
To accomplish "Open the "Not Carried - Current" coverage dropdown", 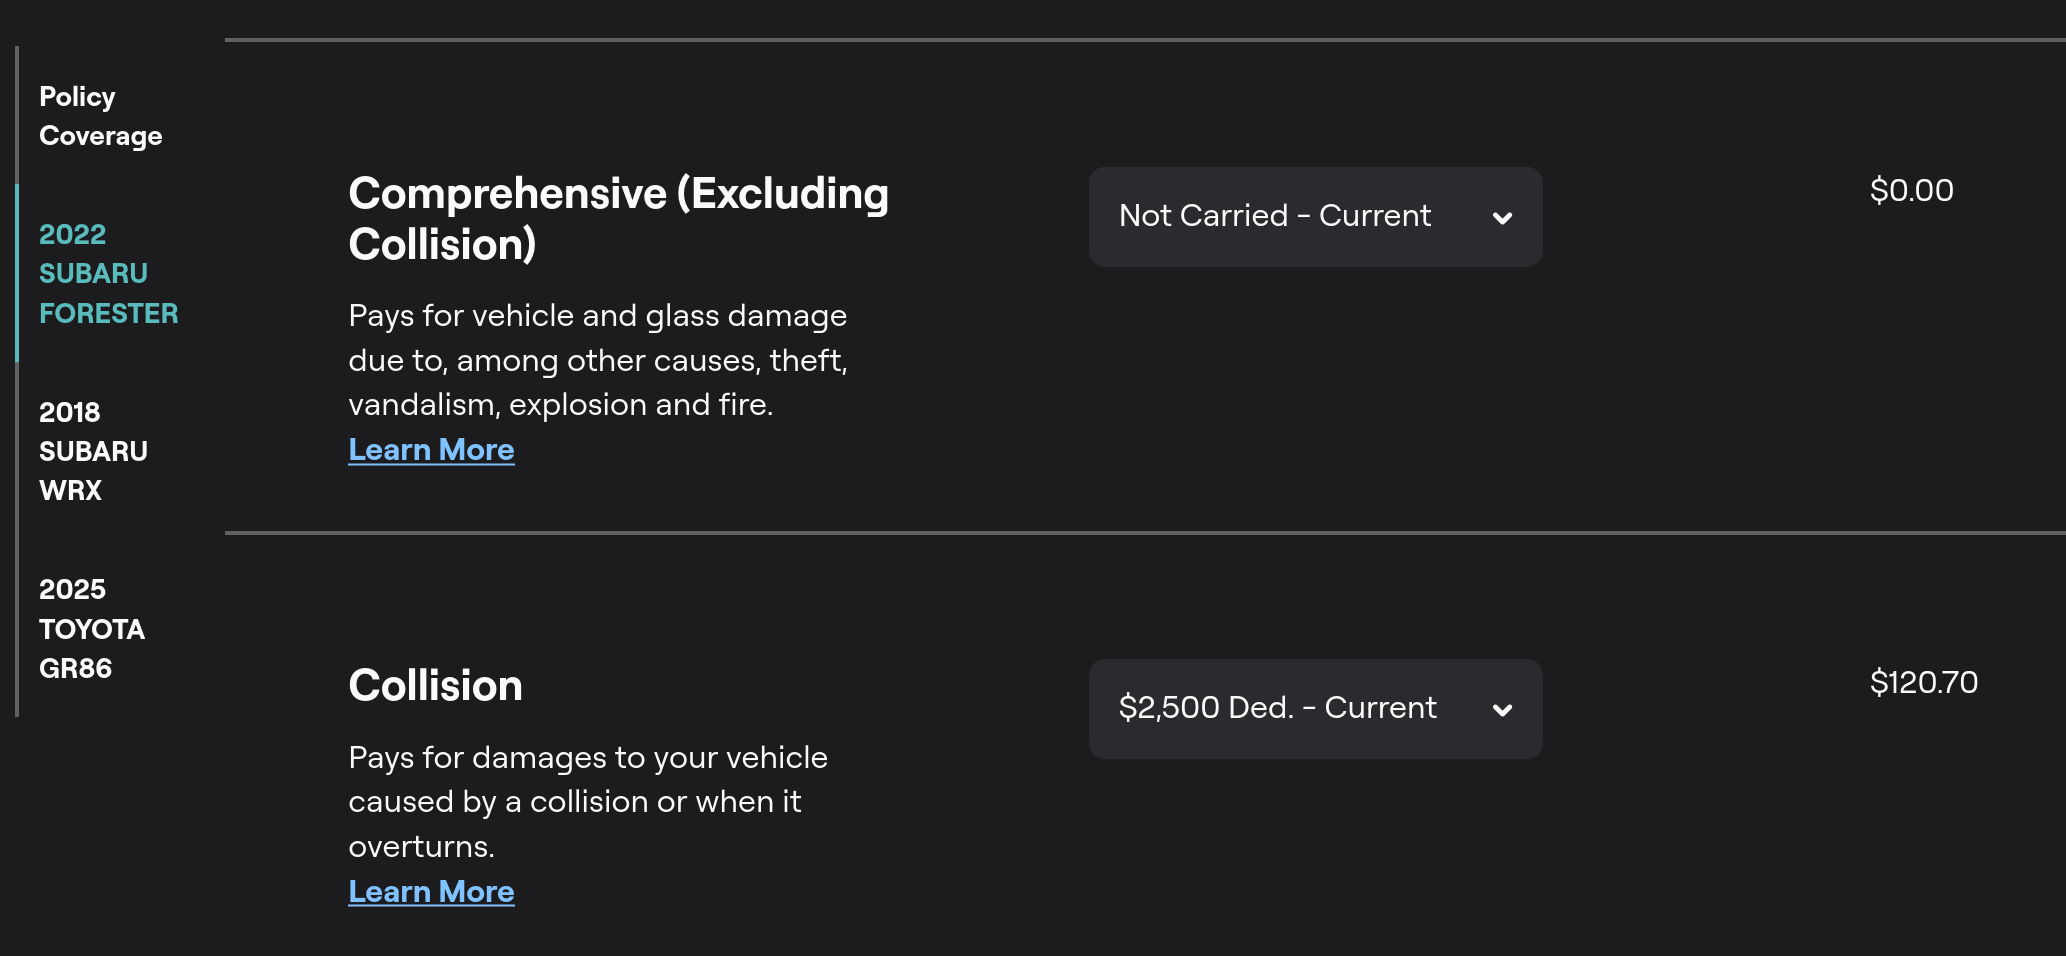I will point(1314,217).
